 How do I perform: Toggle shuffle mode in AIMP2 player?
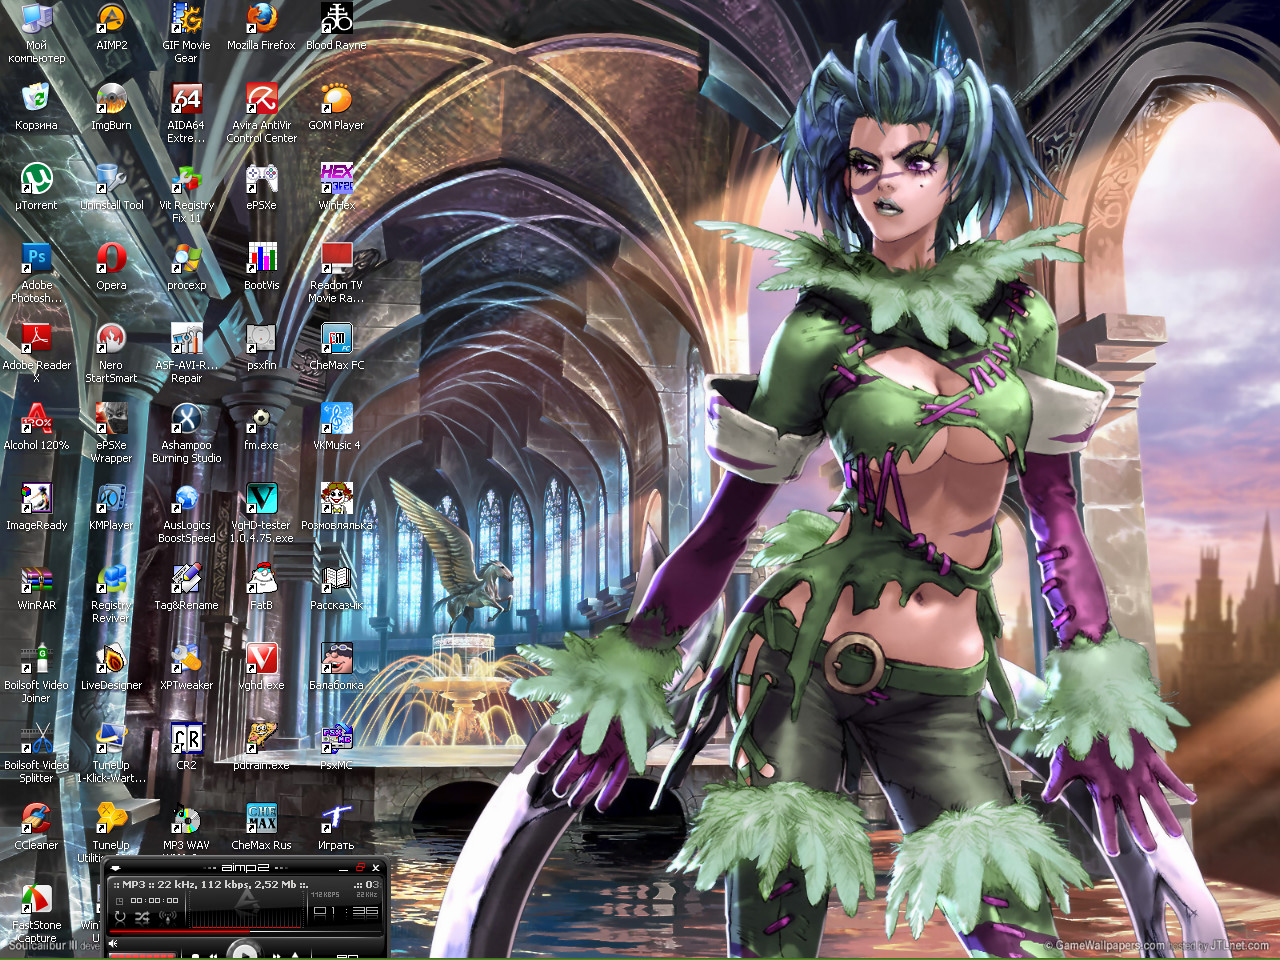coord(142,916)
